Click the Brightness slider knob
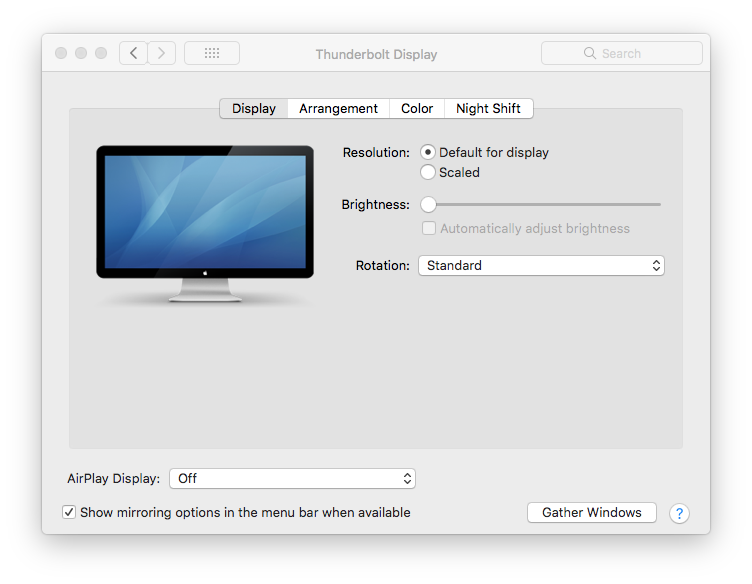Viewport: 752px width, 584px height. pyautogui.click(x=428, y=204)
